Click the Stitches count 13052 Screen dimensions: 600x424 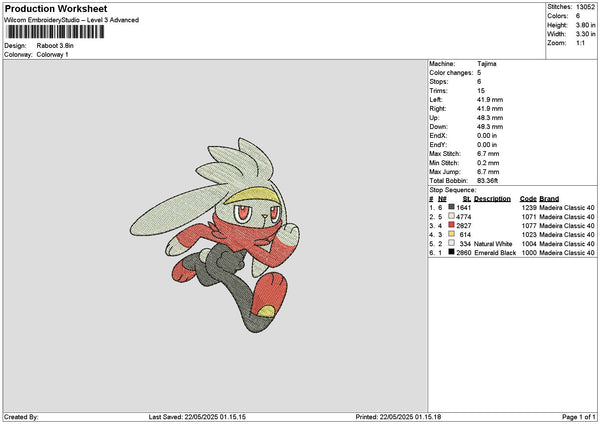point(585,7)
